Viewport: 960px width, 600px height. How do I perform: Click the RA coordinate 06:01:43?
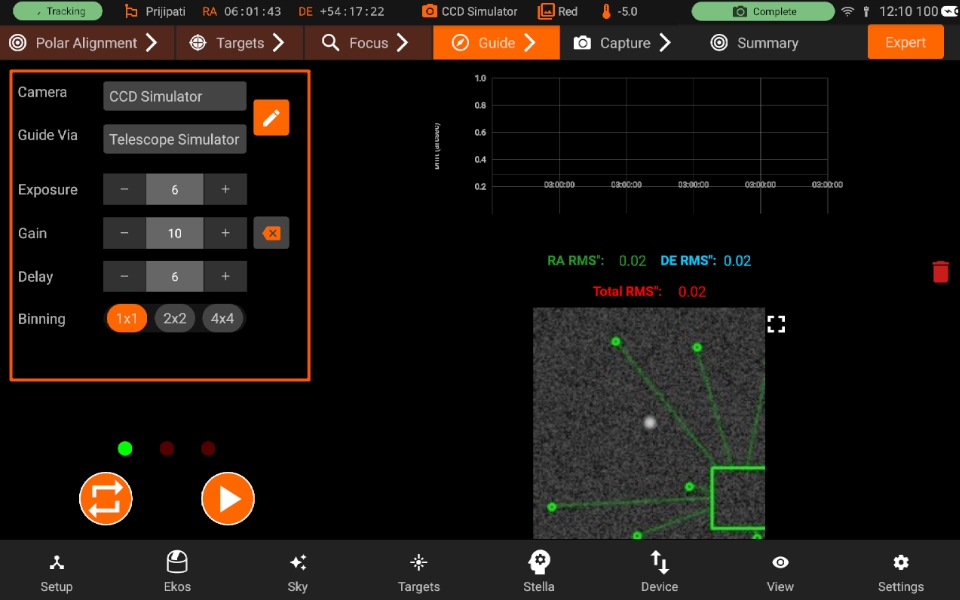252,11
